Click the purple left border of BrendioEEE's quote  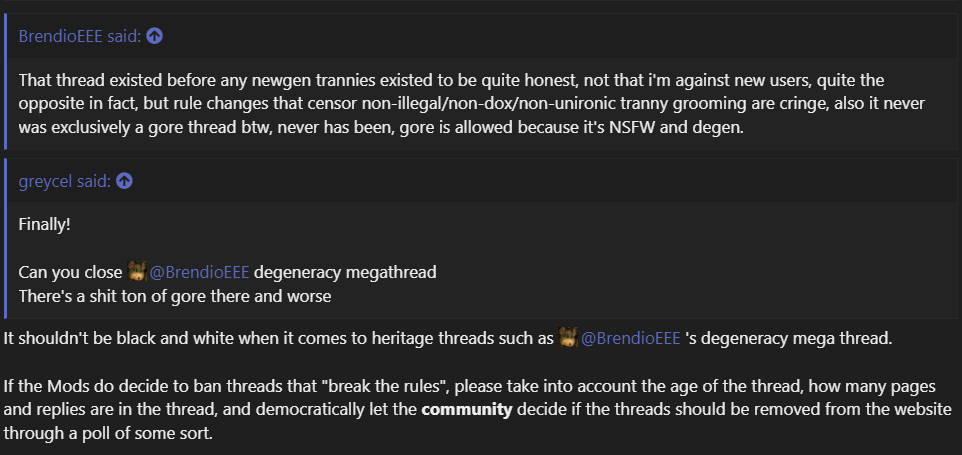click(5, 80)
